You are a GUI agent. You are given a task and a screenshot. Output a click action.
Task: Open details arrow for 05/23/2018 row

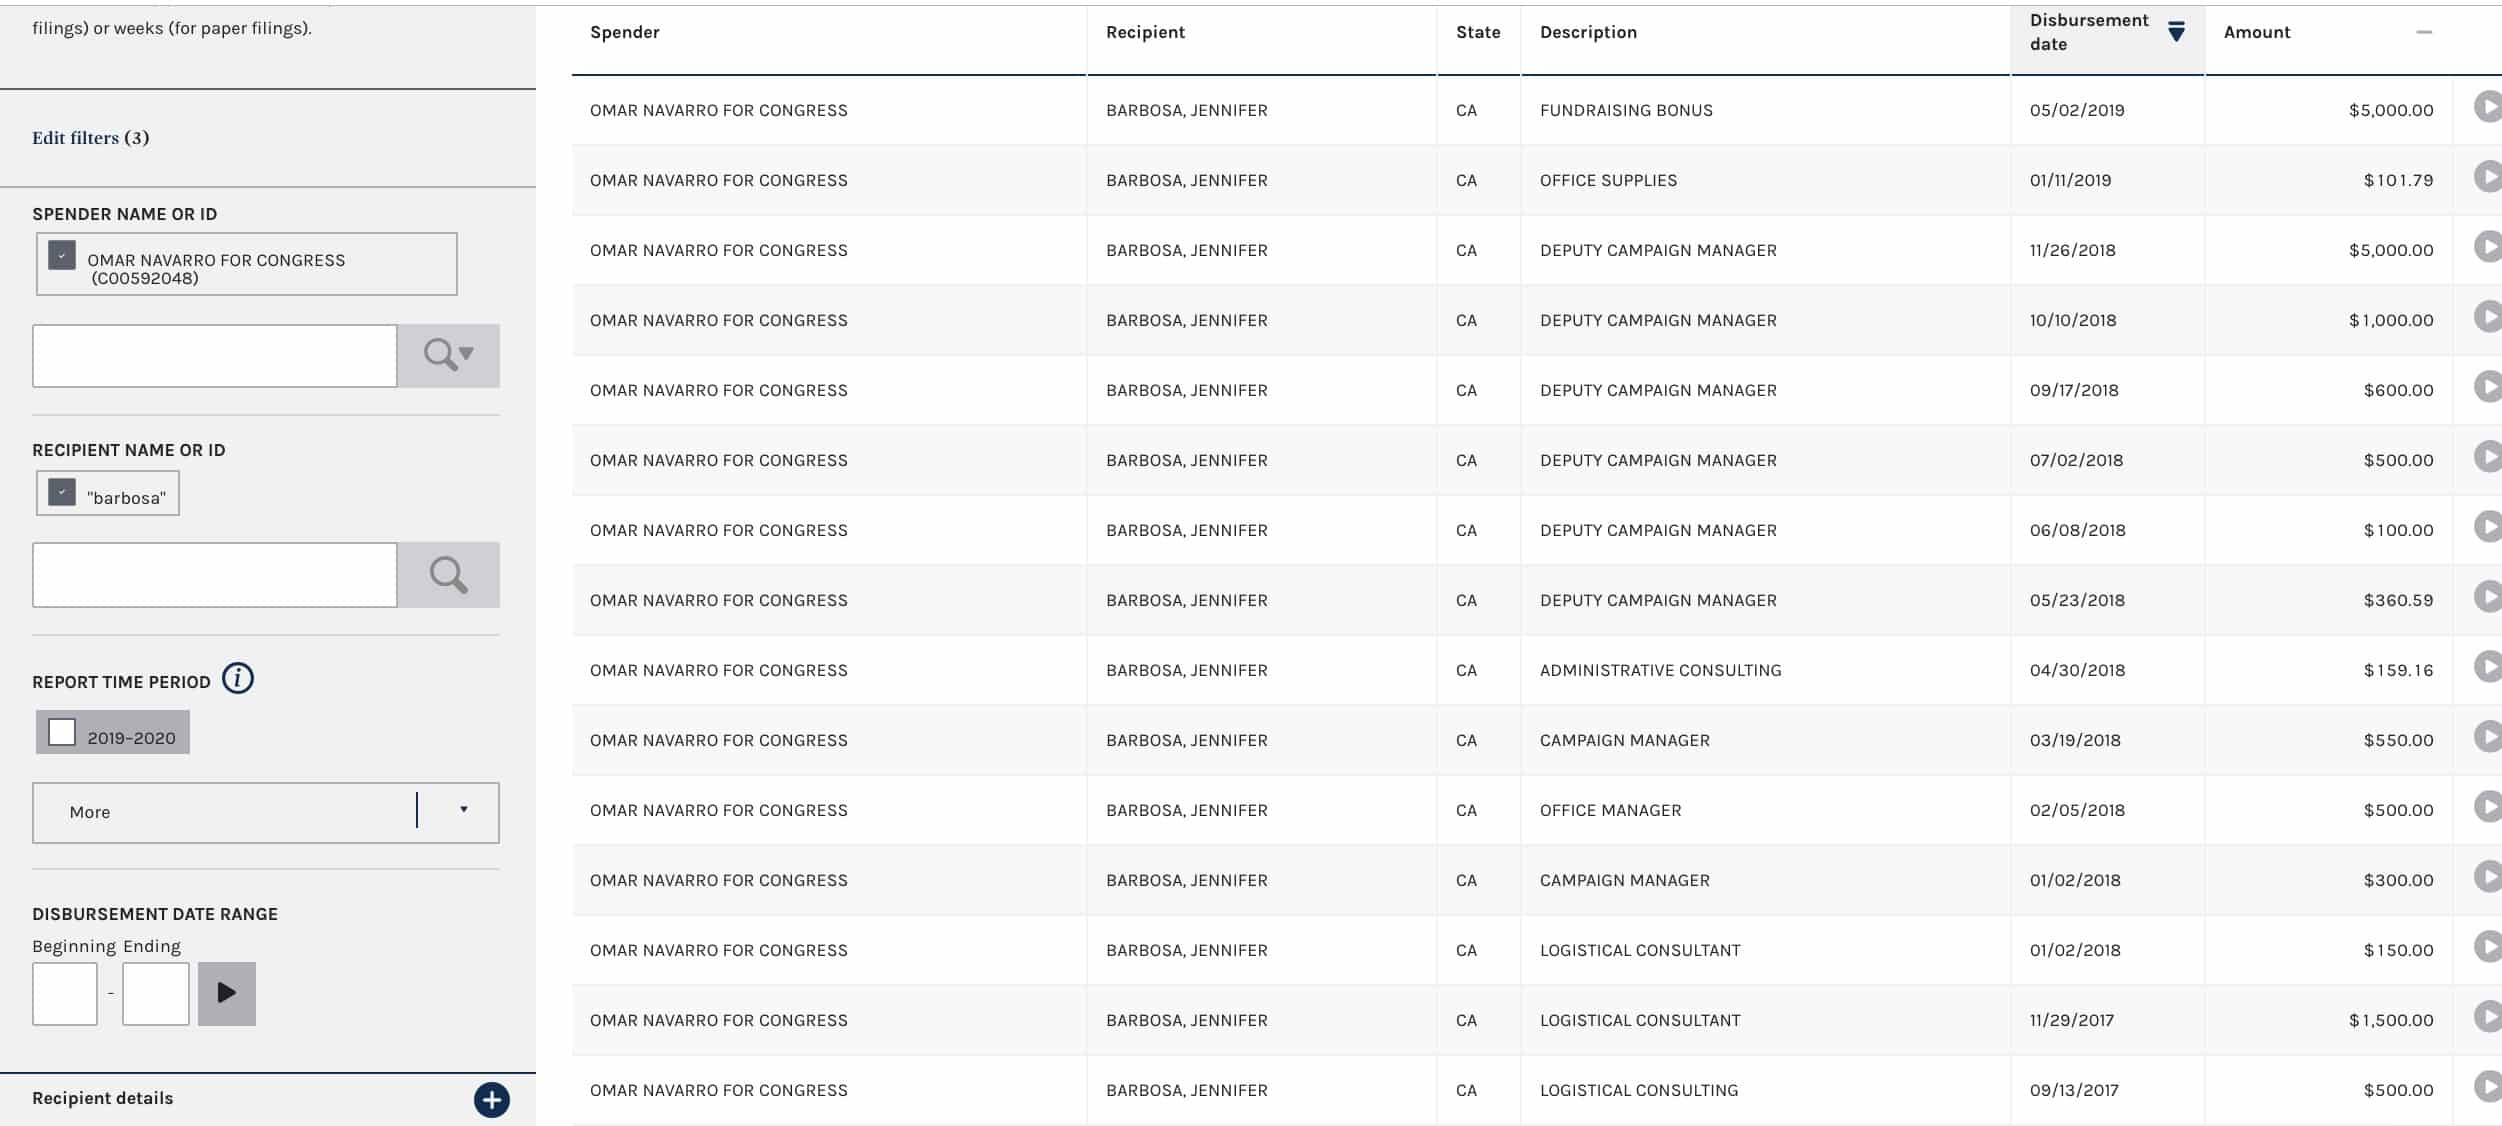click(x=2488, y=596)
